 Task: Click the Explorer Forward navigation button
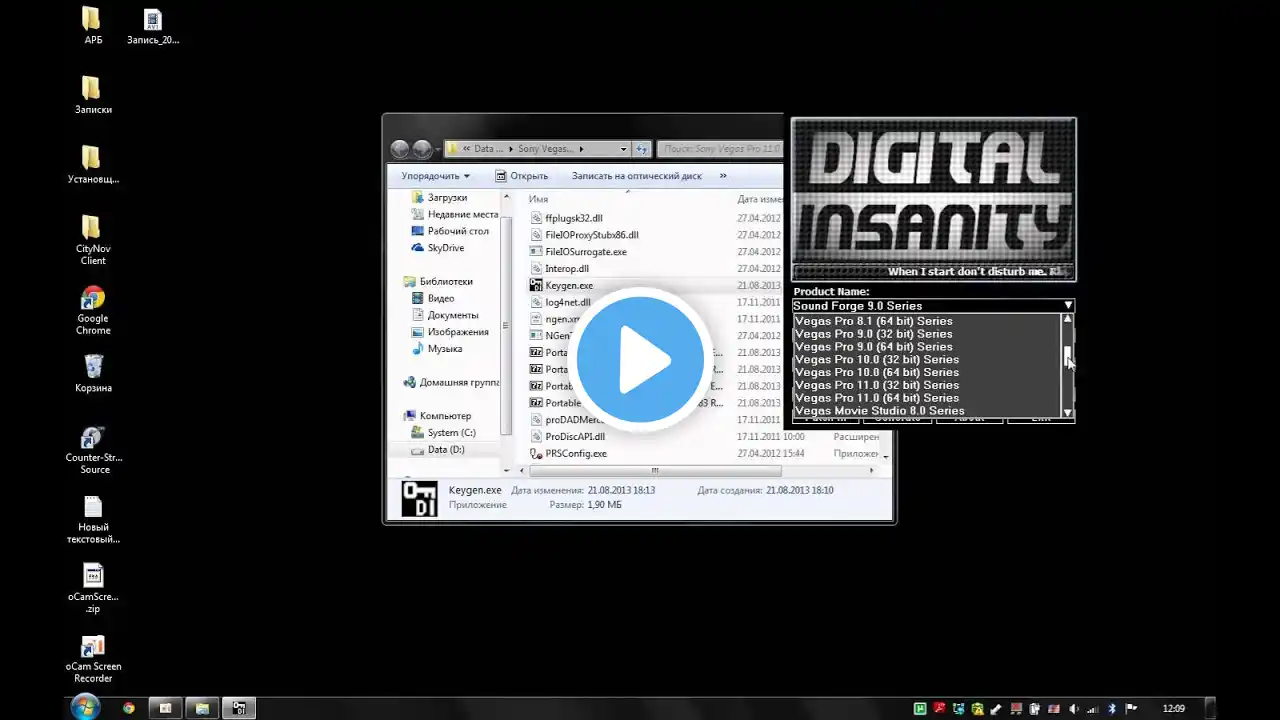[x=422, y=149]
